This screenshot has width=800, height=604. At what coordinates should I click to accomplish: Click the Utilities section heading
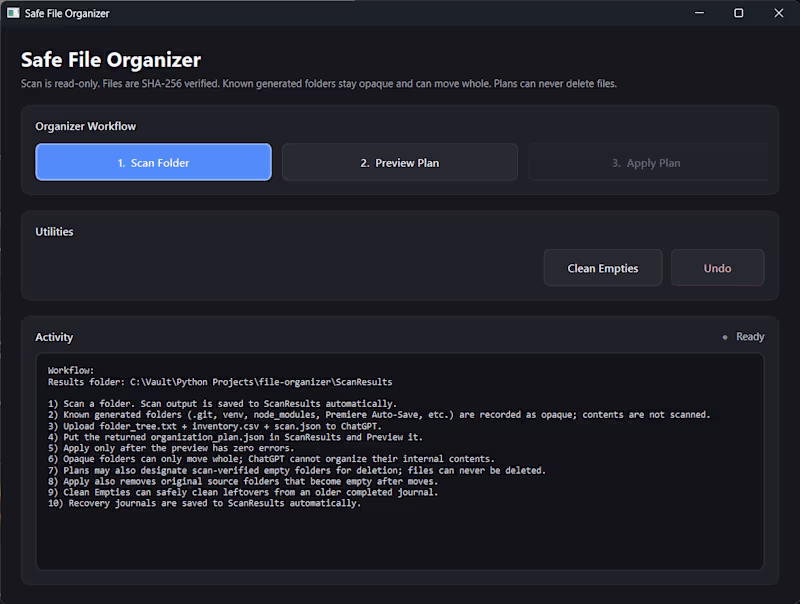click(x=54, y=232)
